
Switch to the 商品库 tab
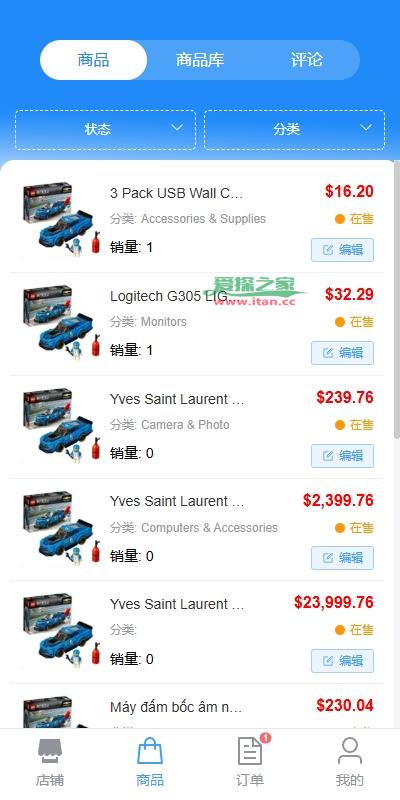click(x=200, y=60)
